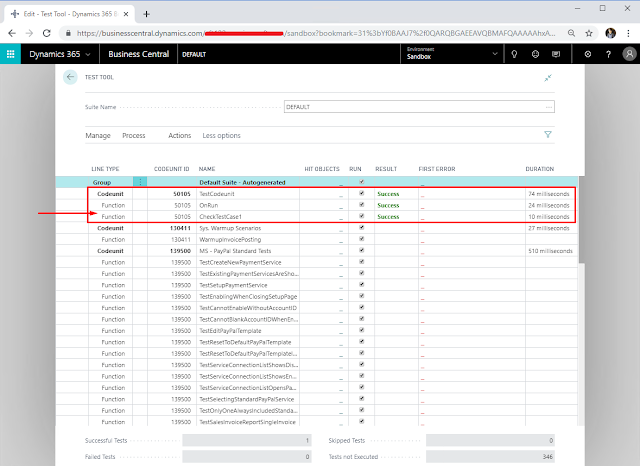This screenshot has width=640, height=466.
Task: Click the browser reload button
Action: tap(47, 33)
